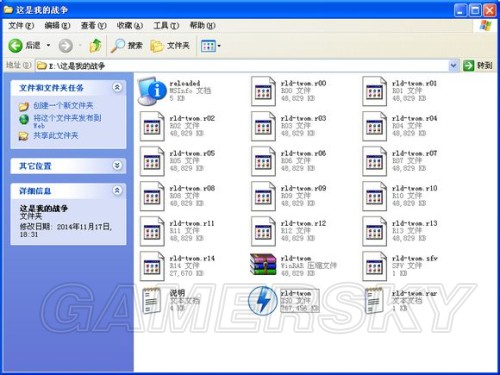Select the rld-twom lightning disc image icon
The width and height of the screenshot is (500, 375).
coord(263,301)
